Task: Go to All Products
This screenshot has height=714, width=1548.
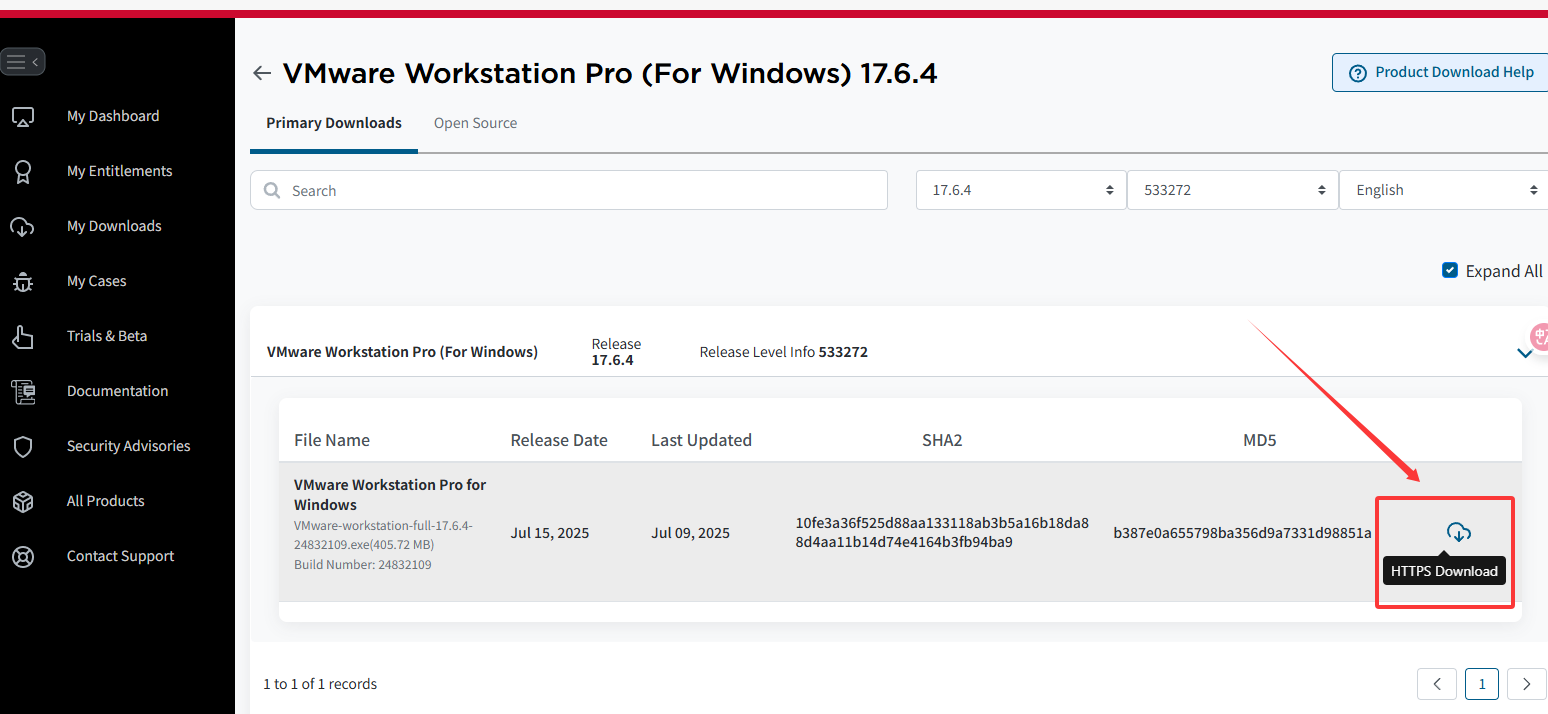Action: coord(106,501)
